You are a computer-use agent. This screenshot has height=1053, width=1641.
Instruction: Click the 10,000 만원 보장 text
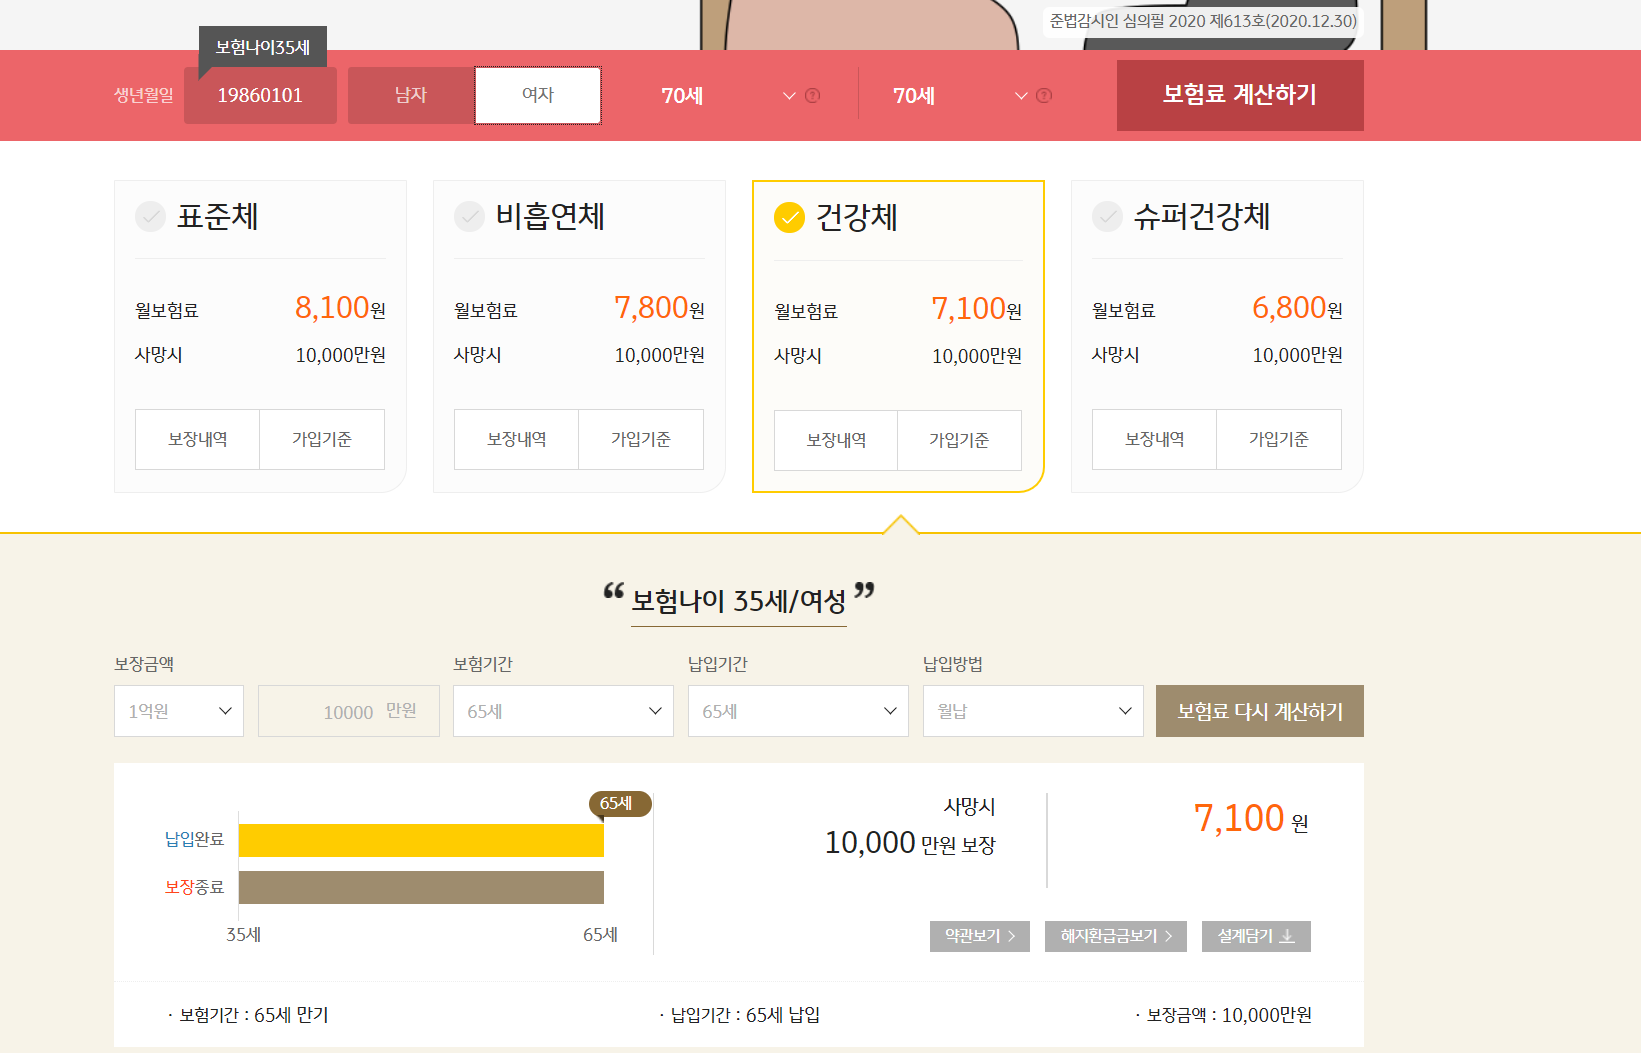(910, 843)
